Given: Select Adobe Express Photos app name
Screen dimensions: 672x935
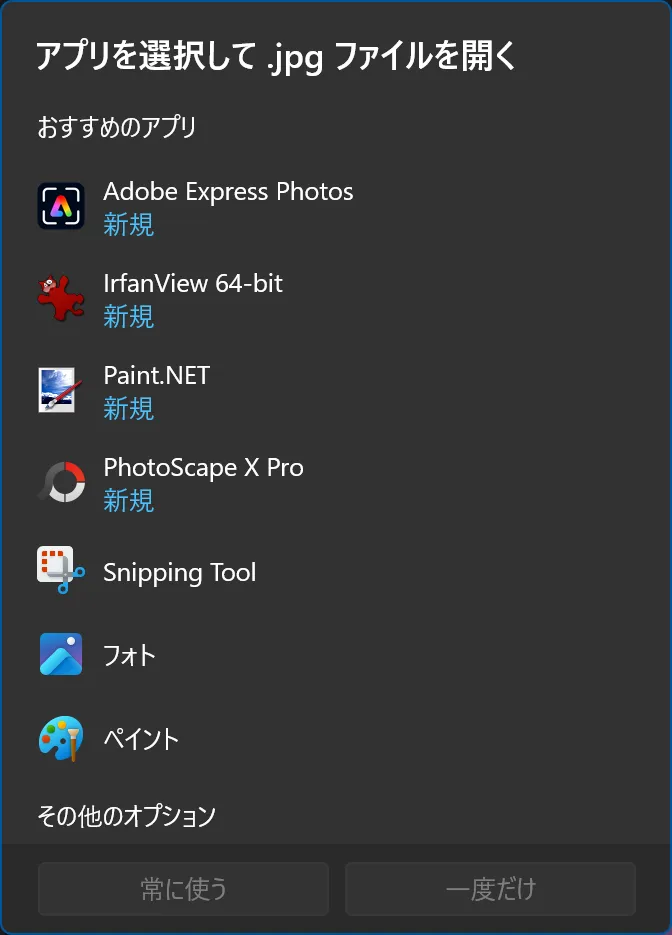Looking at the screenshot, I should [x=228, y=192].
